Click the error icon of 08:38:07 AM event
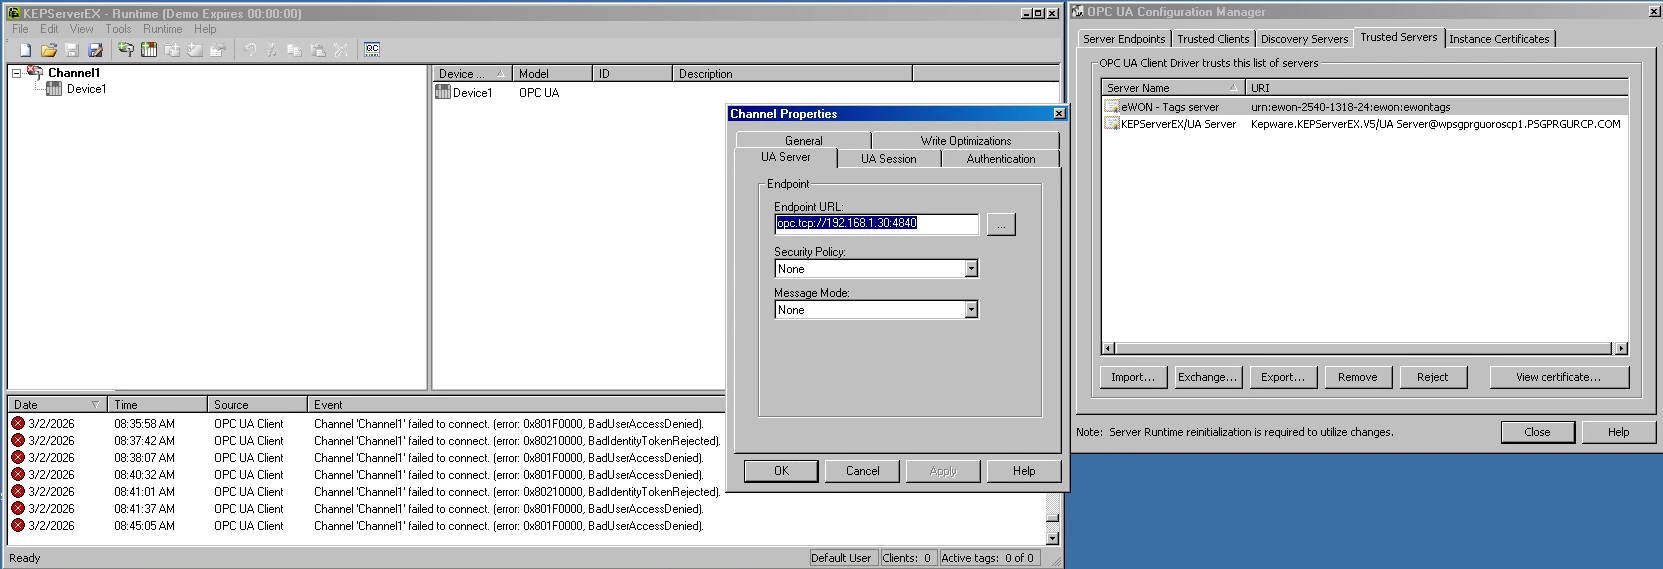The height and width of the screenshot is (569, 1663). point(18,458)
